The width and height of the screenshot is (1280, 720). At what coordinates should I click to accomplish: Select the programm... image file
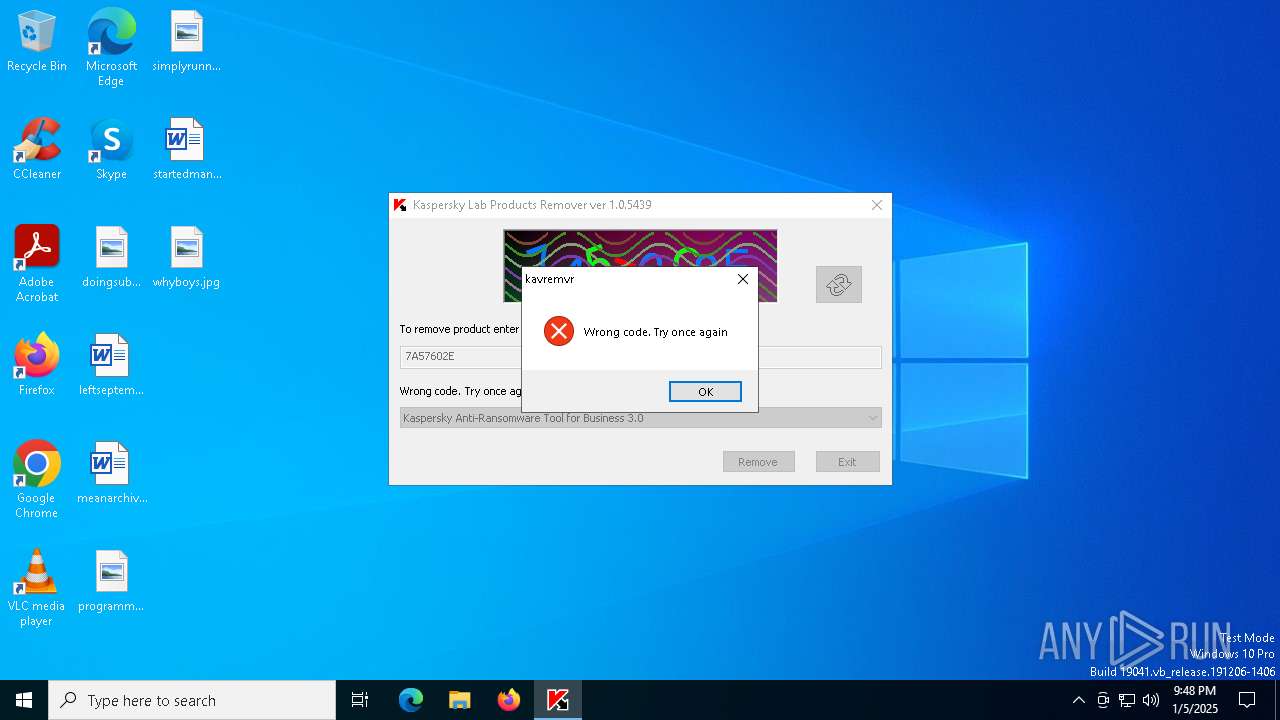[x=111, y=582]
